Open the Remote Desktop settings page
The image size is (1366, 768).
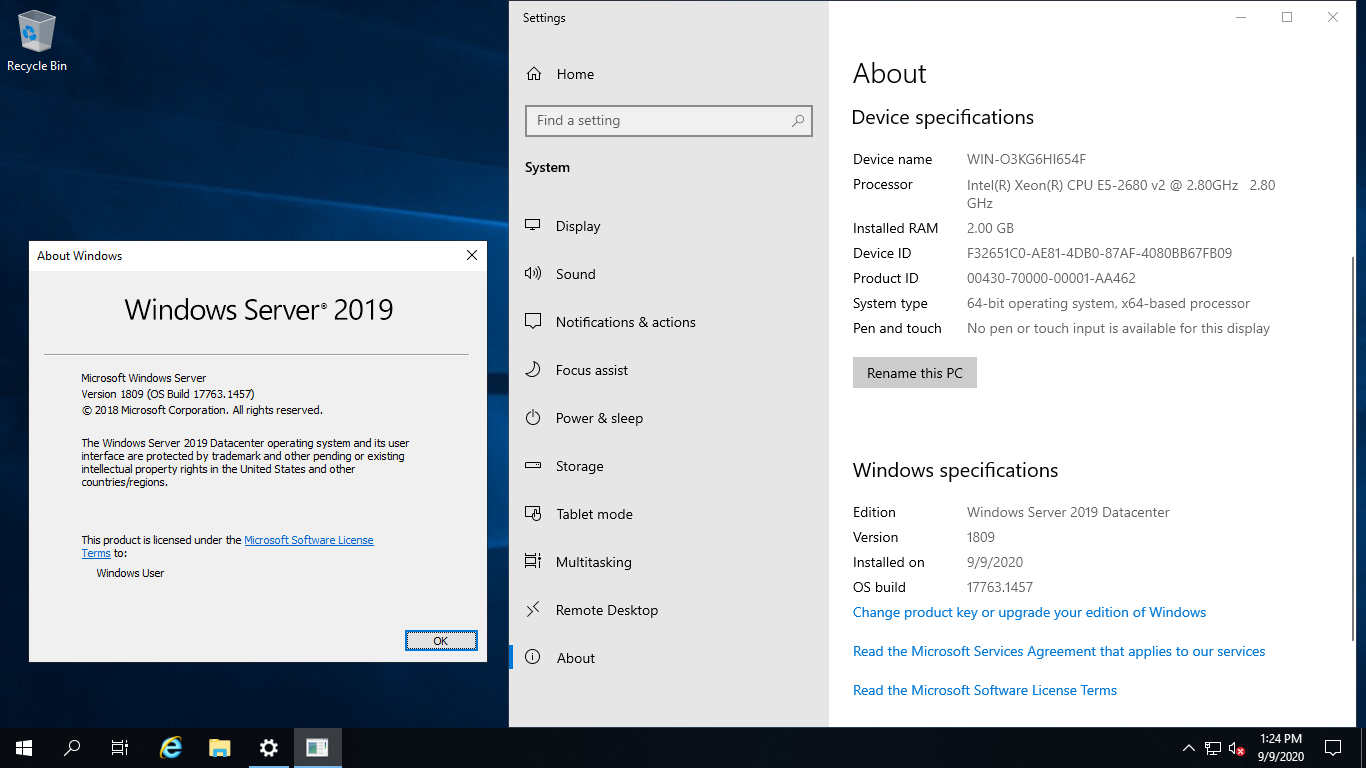[x=606, y=610]
